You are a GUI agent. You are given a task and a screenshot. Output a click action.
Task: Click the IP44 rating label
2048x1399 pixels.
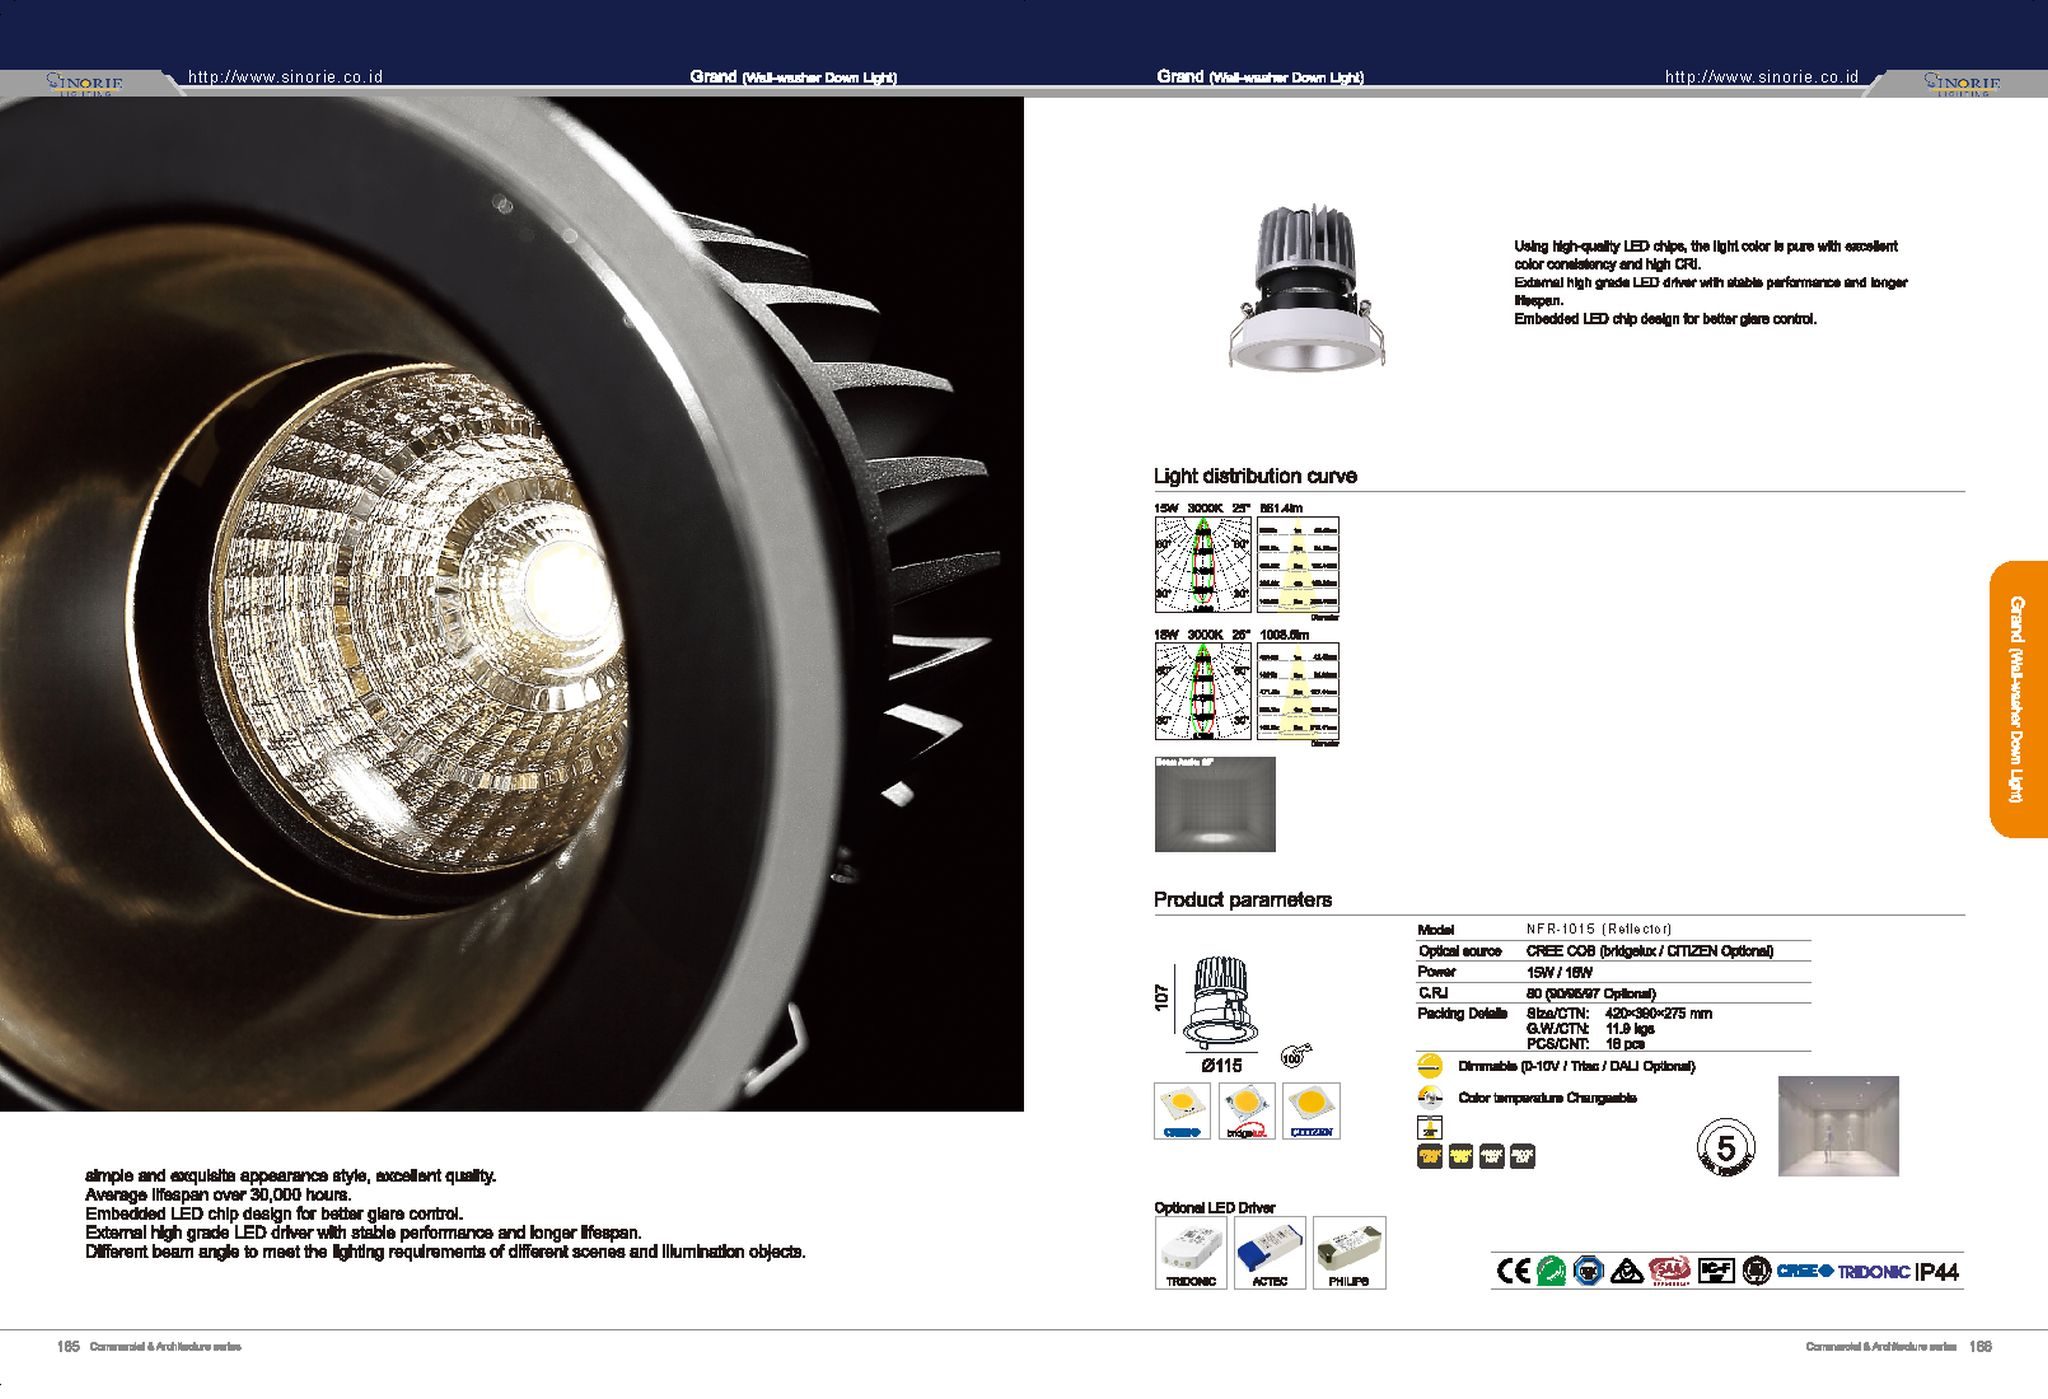(1937, 1272)
